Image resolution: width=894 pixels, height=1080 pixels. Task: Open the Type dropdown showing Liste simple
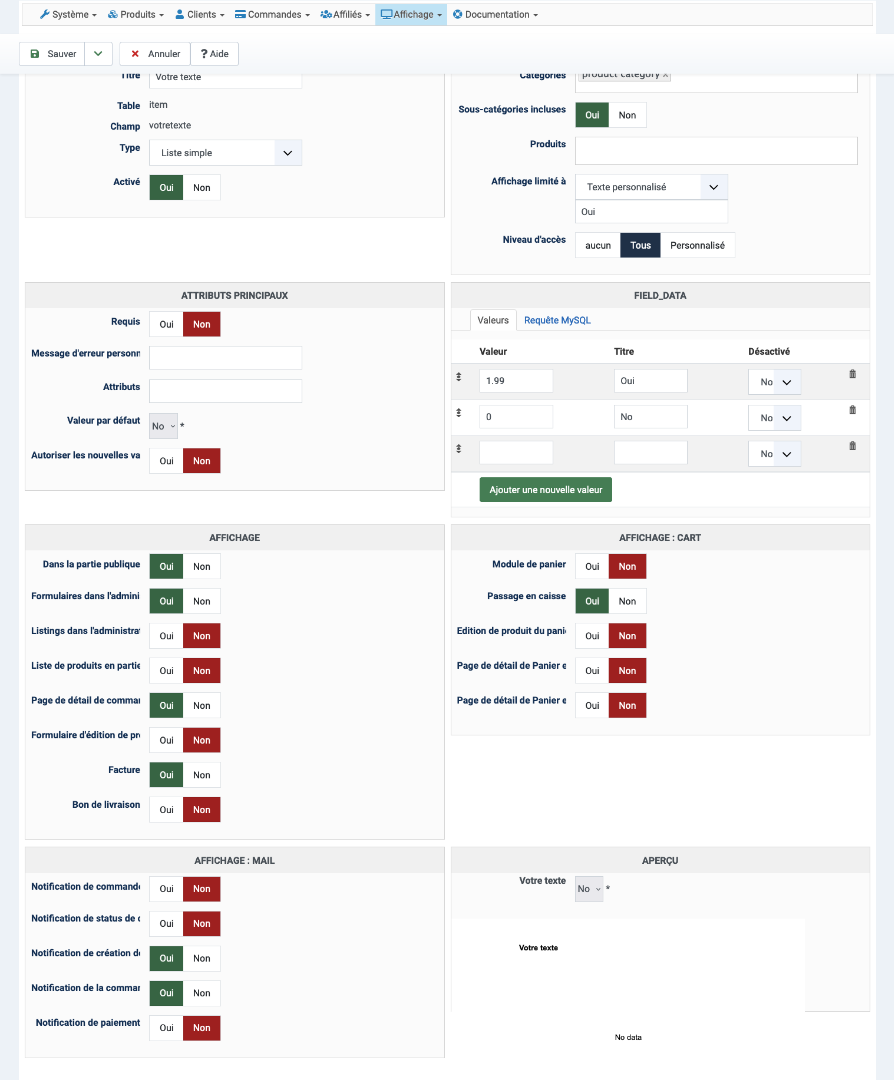[225, 153]
